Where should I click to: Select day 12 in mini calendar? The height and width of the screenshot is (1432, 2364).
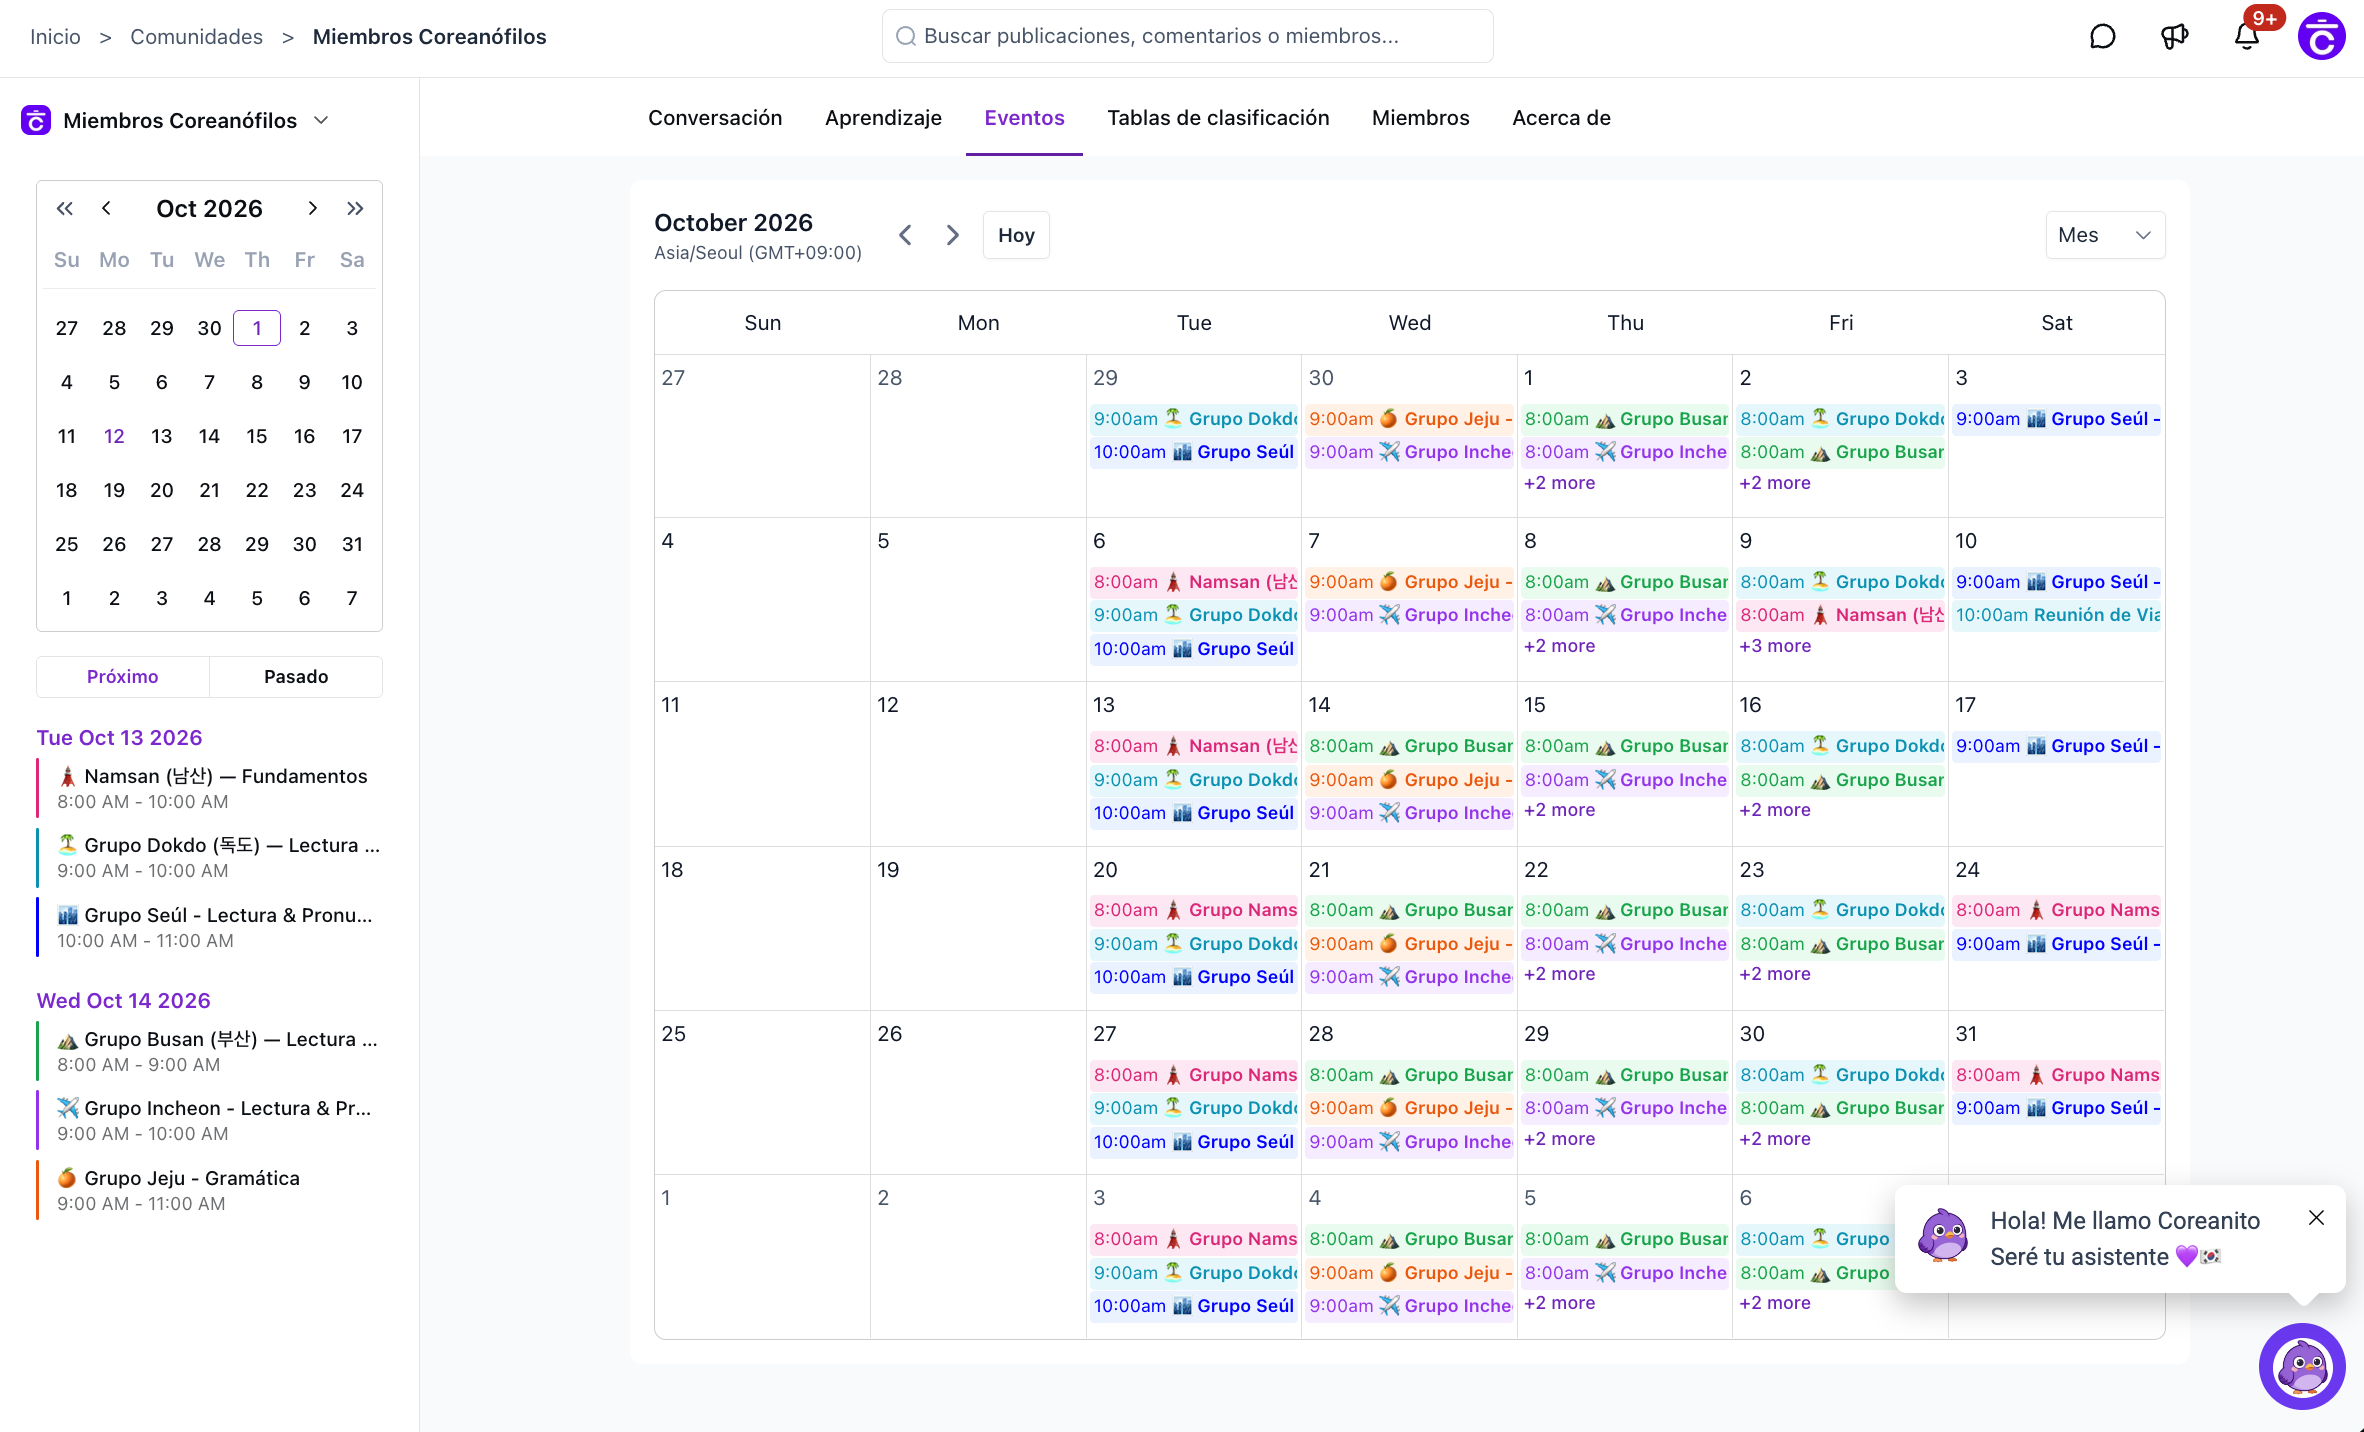114,436
